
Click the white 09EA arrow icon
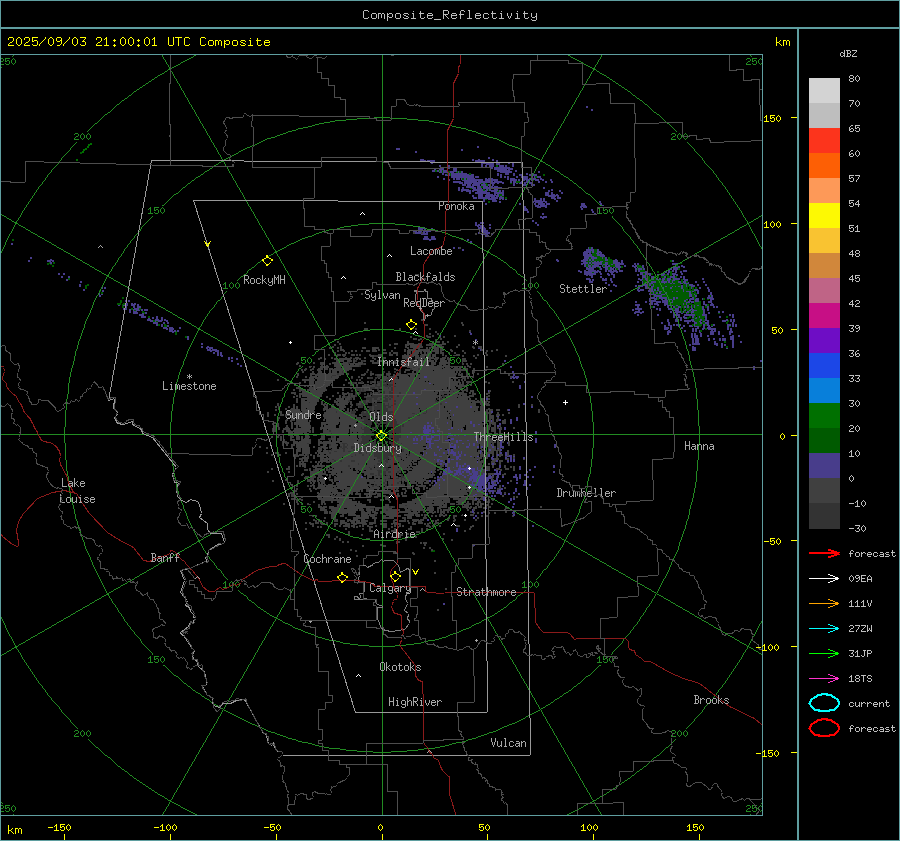[x=824, y=578]
